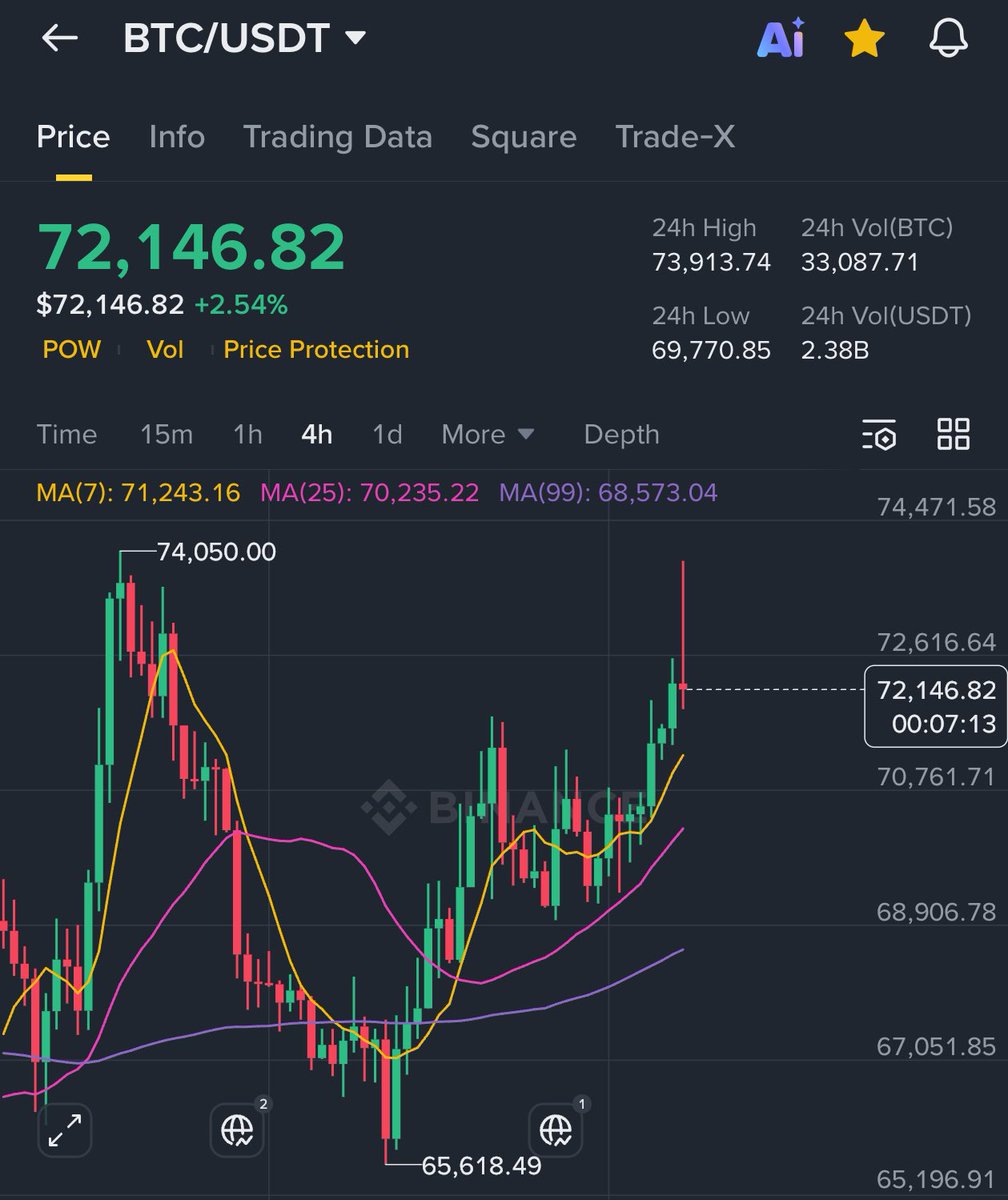Open notifications via the bell icon
Screen dimensions: 1008x1200
pos(948,38)
